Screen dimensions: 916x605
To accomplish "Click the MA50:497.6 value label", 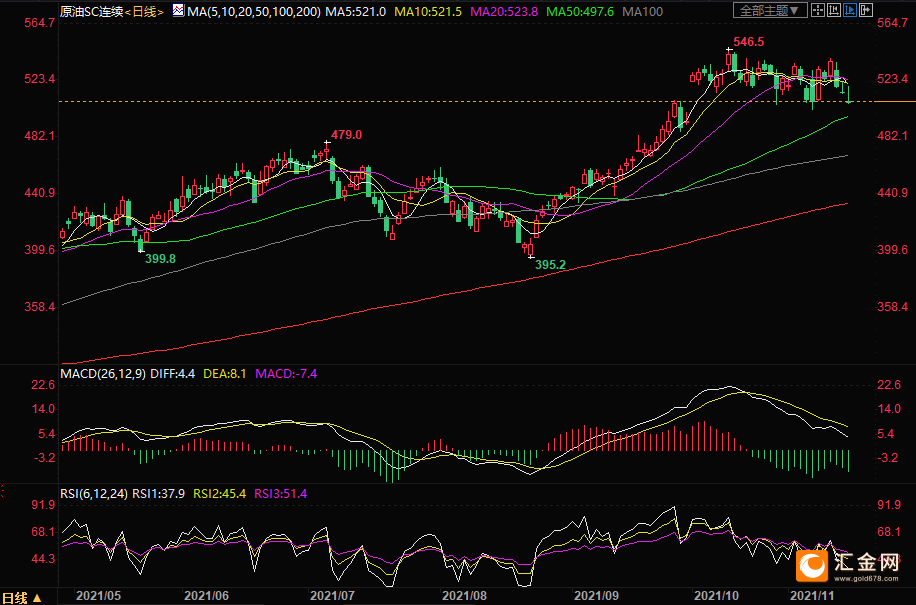I will tap(580, 11).
